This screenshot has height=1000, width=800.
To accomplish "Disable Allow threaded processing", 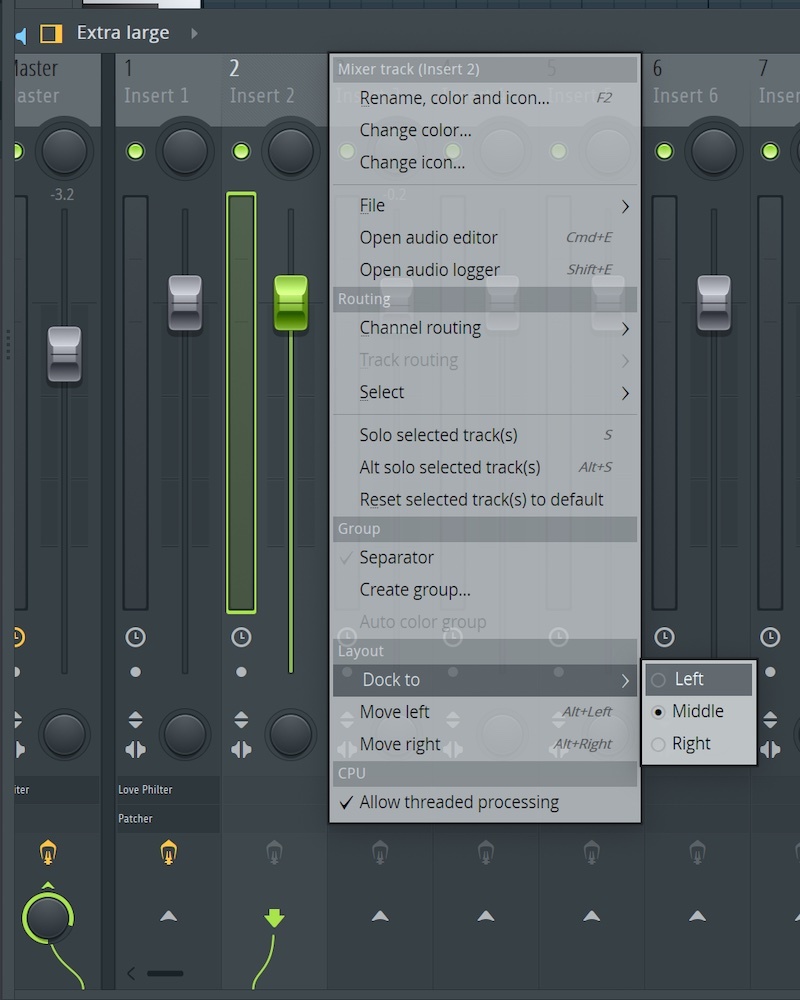I will click(x=458, y=802).
